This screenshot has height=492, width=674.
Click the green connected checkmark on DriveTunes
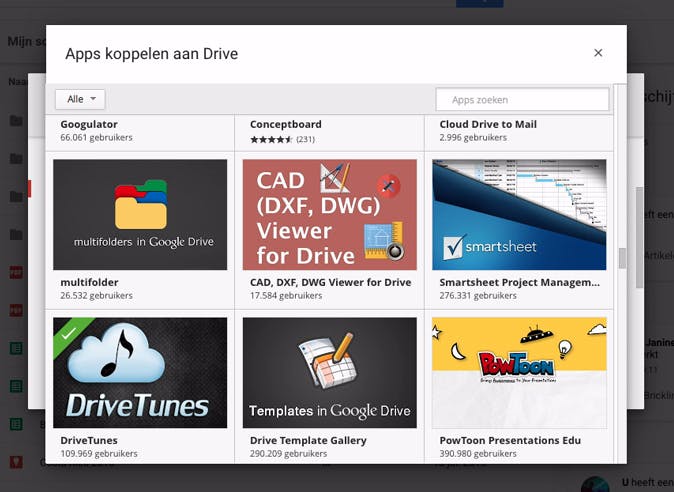pos(69,333)
